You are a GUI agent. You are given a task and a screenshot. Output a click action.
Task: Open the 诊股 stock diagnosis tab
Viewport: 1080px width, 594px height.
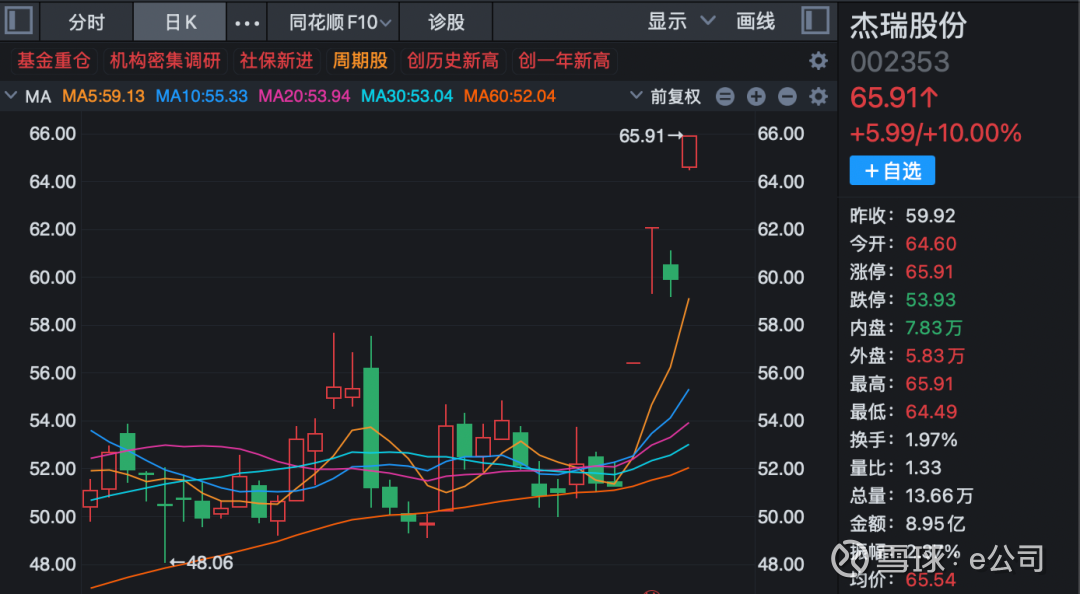click(446, 22)
